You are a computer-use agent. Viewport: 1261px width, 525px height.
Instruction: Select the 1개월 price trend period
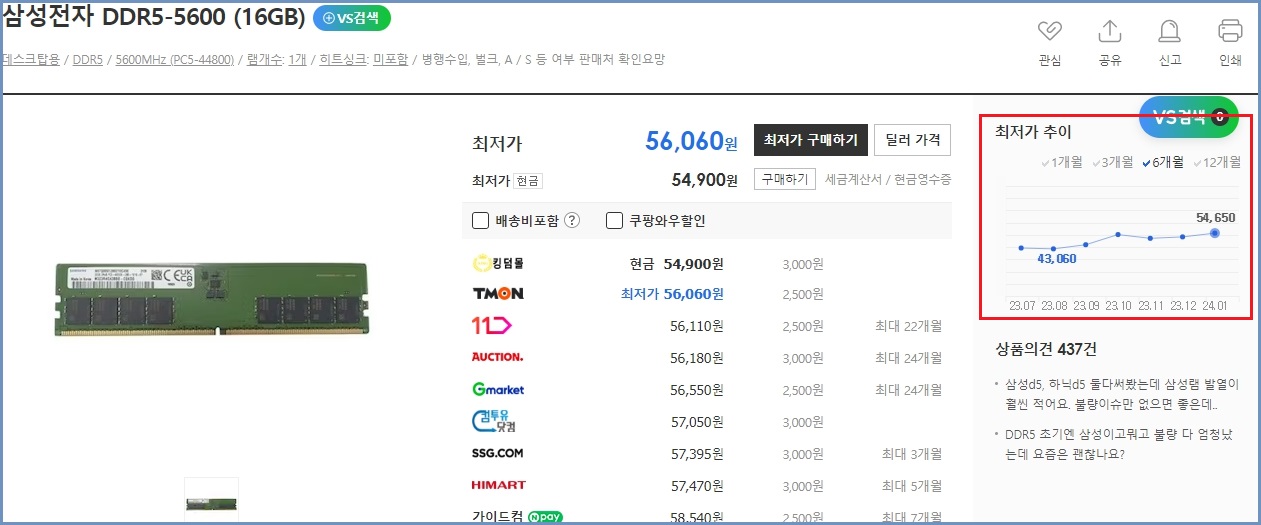tap(1061, 162)
